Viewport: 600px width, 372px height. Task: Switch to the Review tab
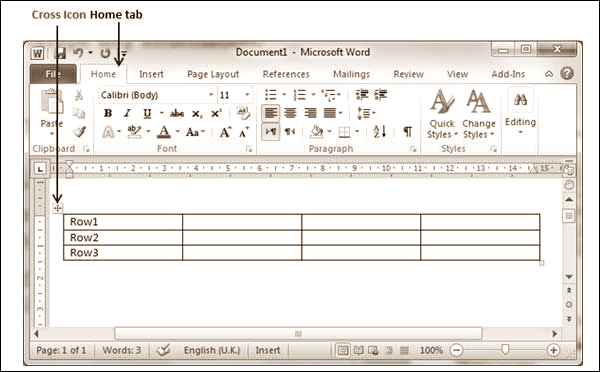[x=408, y=74]
